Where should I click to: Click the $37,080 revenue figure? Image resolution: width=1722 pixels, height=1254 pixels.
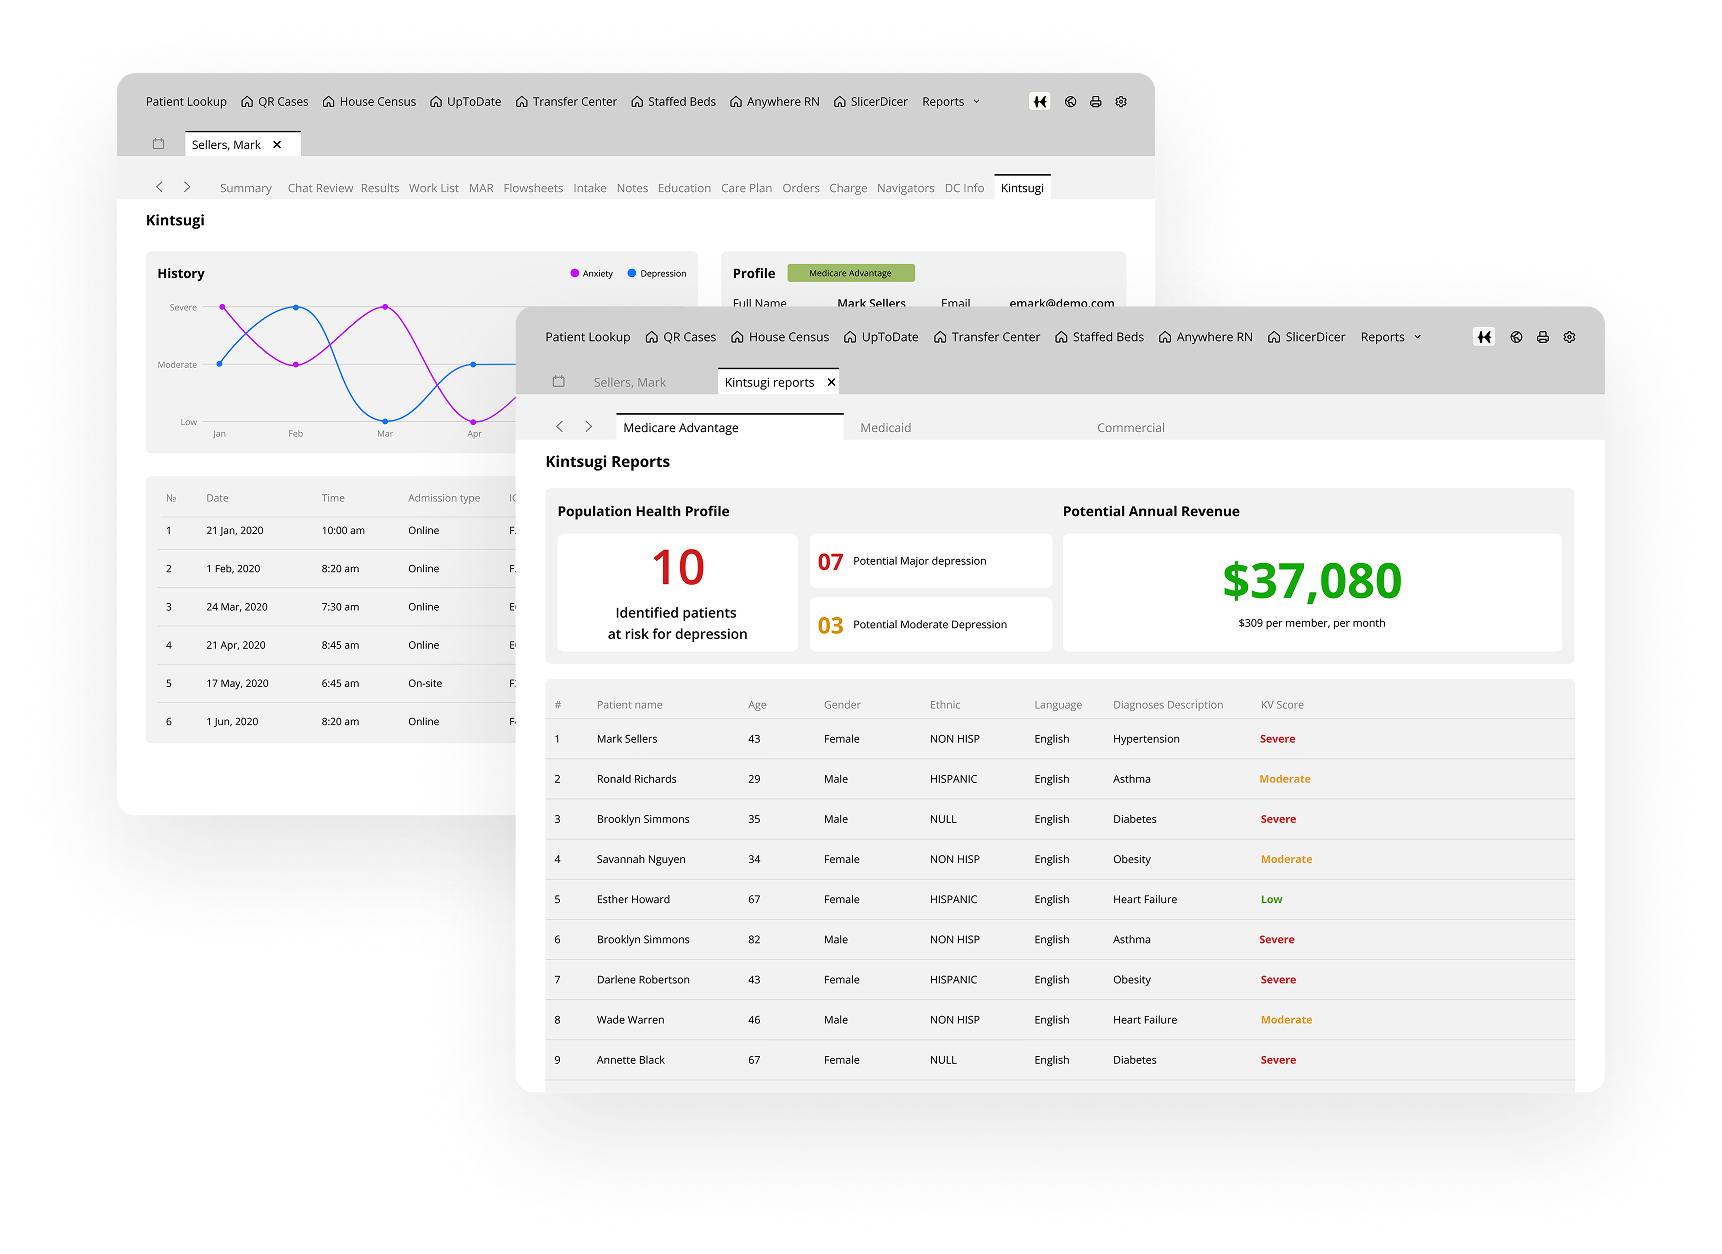point(1312,580)
